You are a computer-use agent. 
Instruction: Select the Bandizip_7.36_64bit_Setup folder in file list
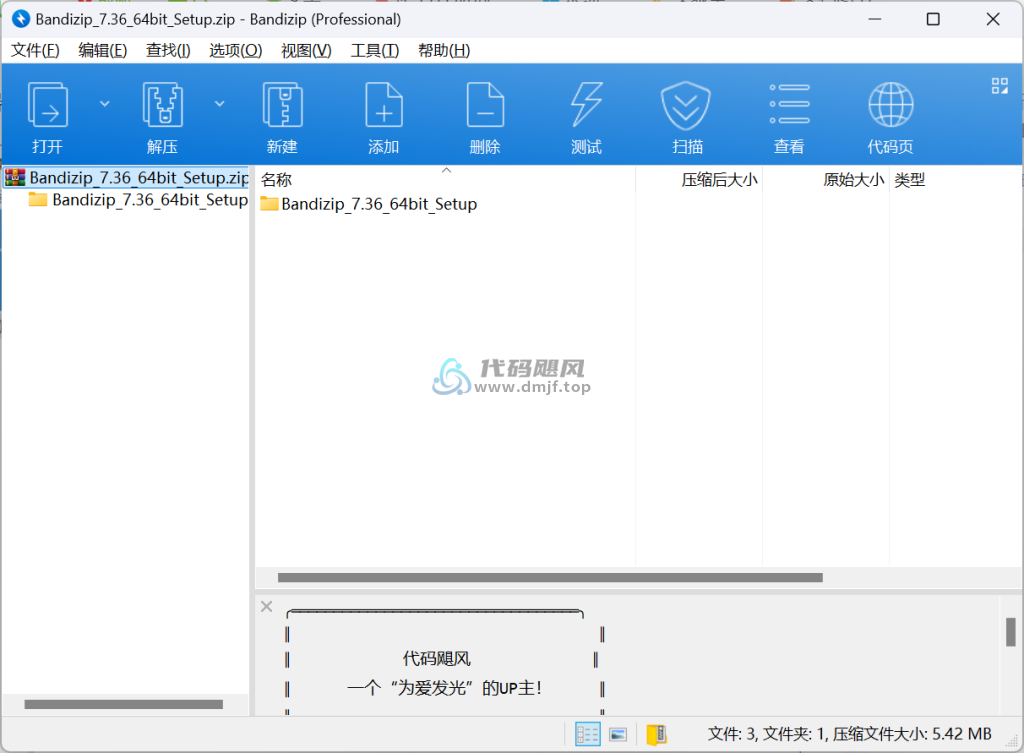click(x=369, y=204)
